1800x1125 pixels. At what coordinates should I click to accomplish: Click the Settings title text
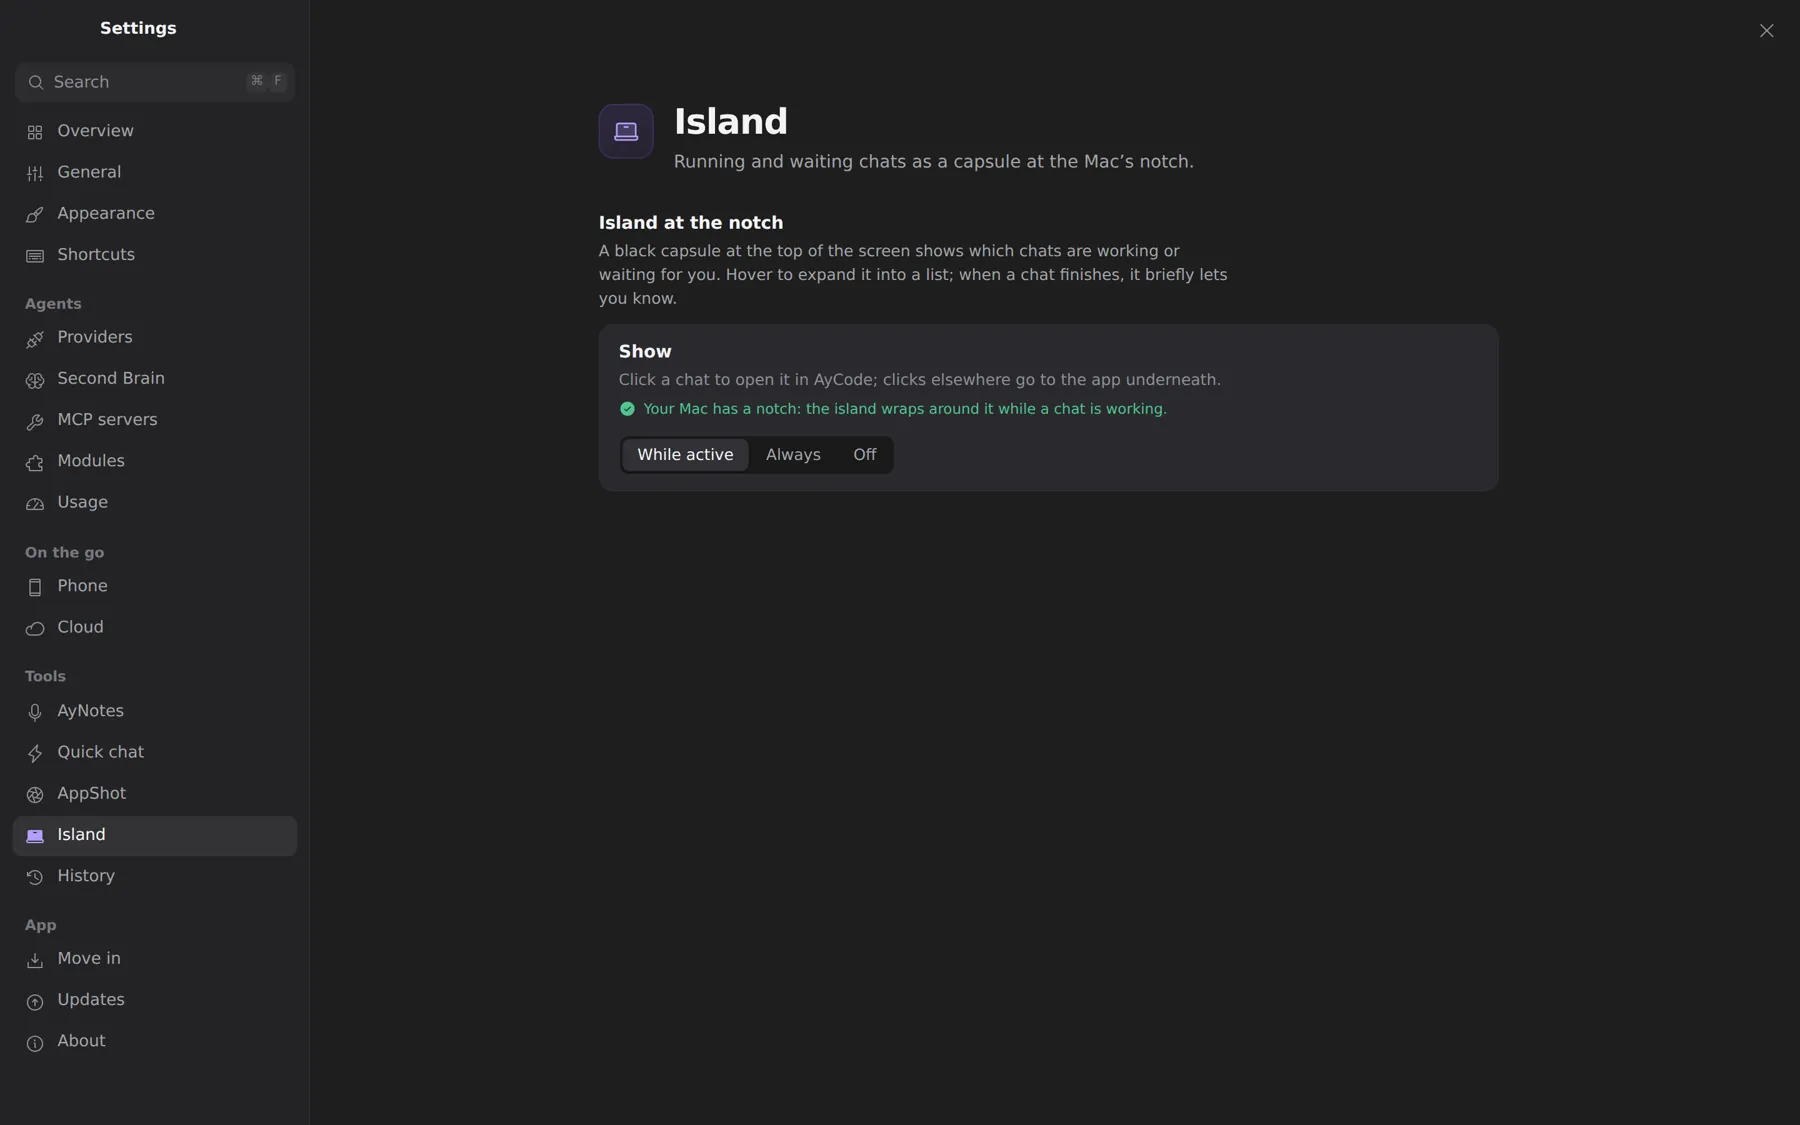coord(138,29)
